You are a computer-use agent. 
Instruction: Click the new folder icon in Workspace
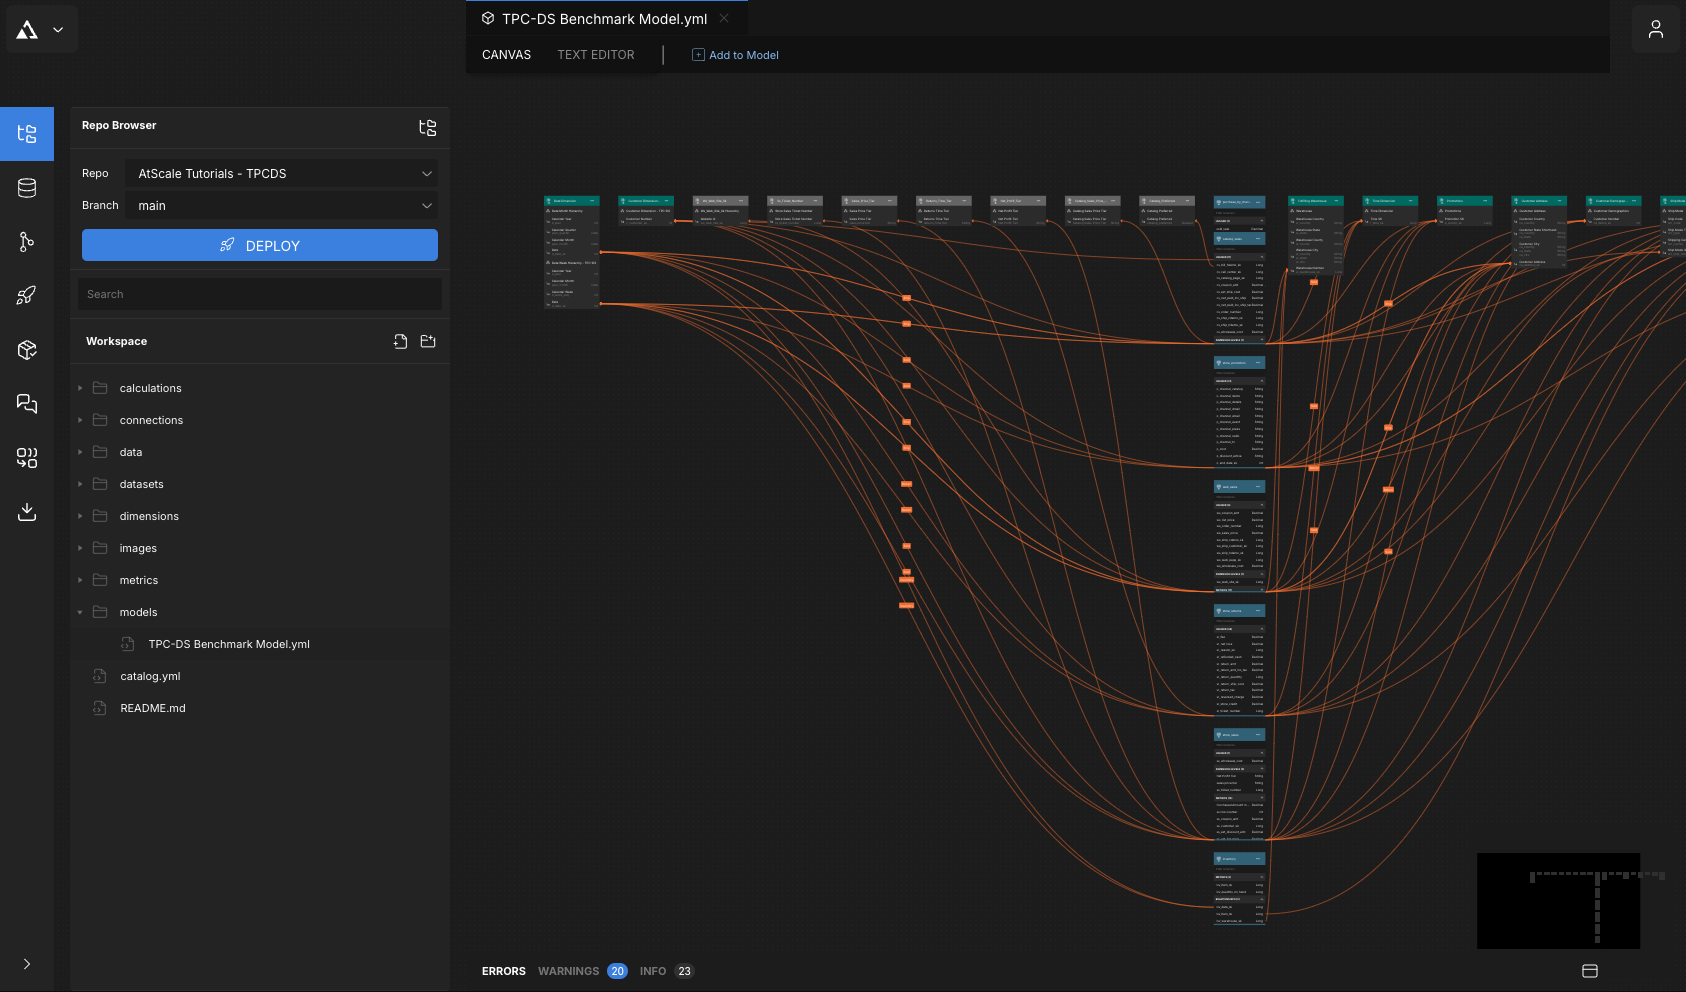pyautogui.click(x=428, y=341)
